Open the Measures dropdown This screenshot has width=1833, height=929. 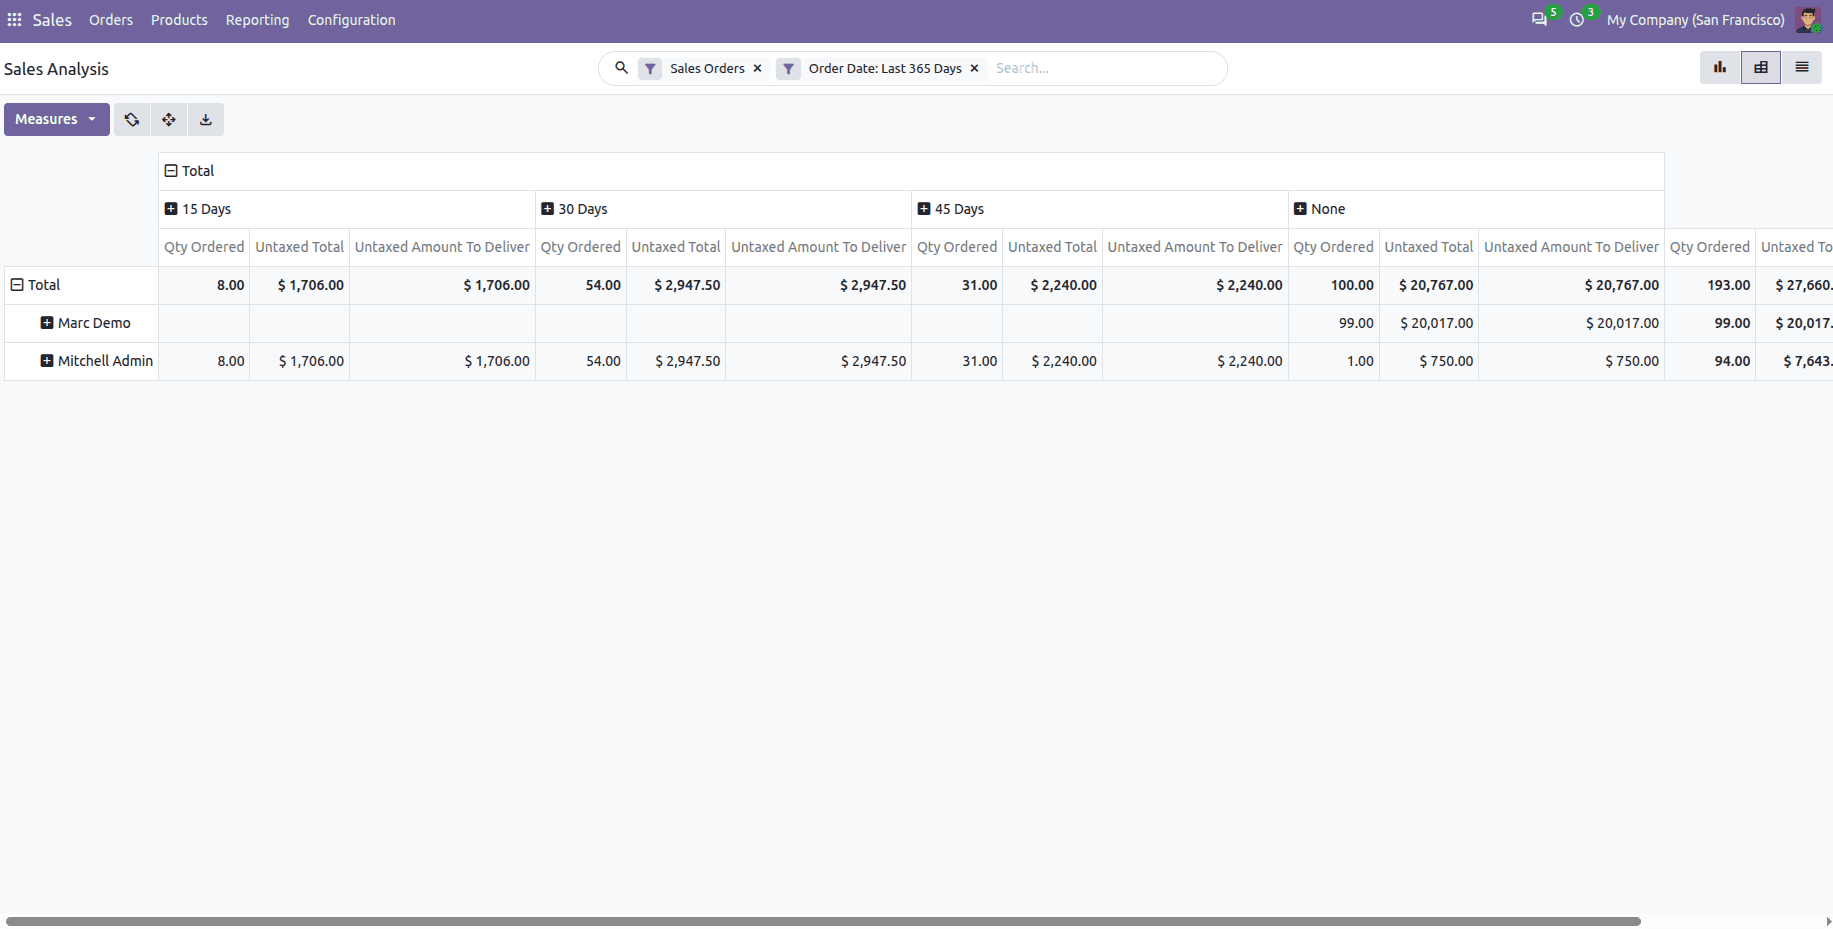click(57, 120)
